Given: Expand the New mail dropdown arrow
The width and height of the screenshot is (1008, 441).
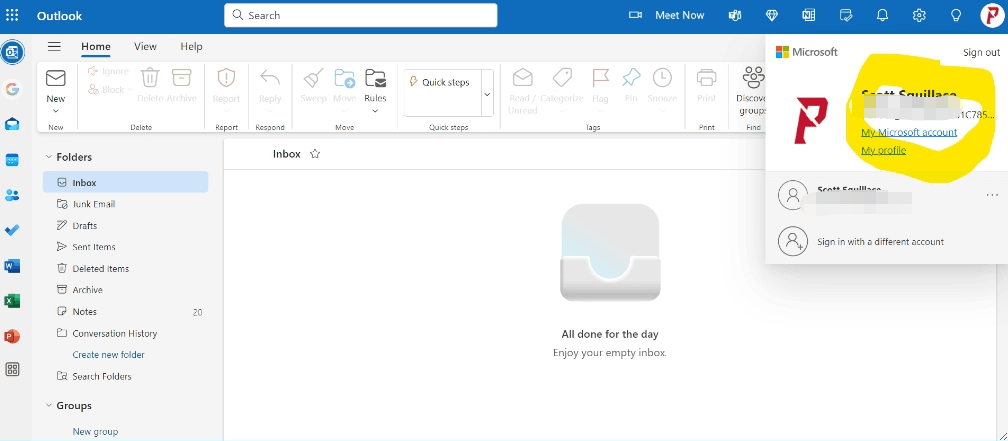Looking at the screenshot, I should coord(56,111).
